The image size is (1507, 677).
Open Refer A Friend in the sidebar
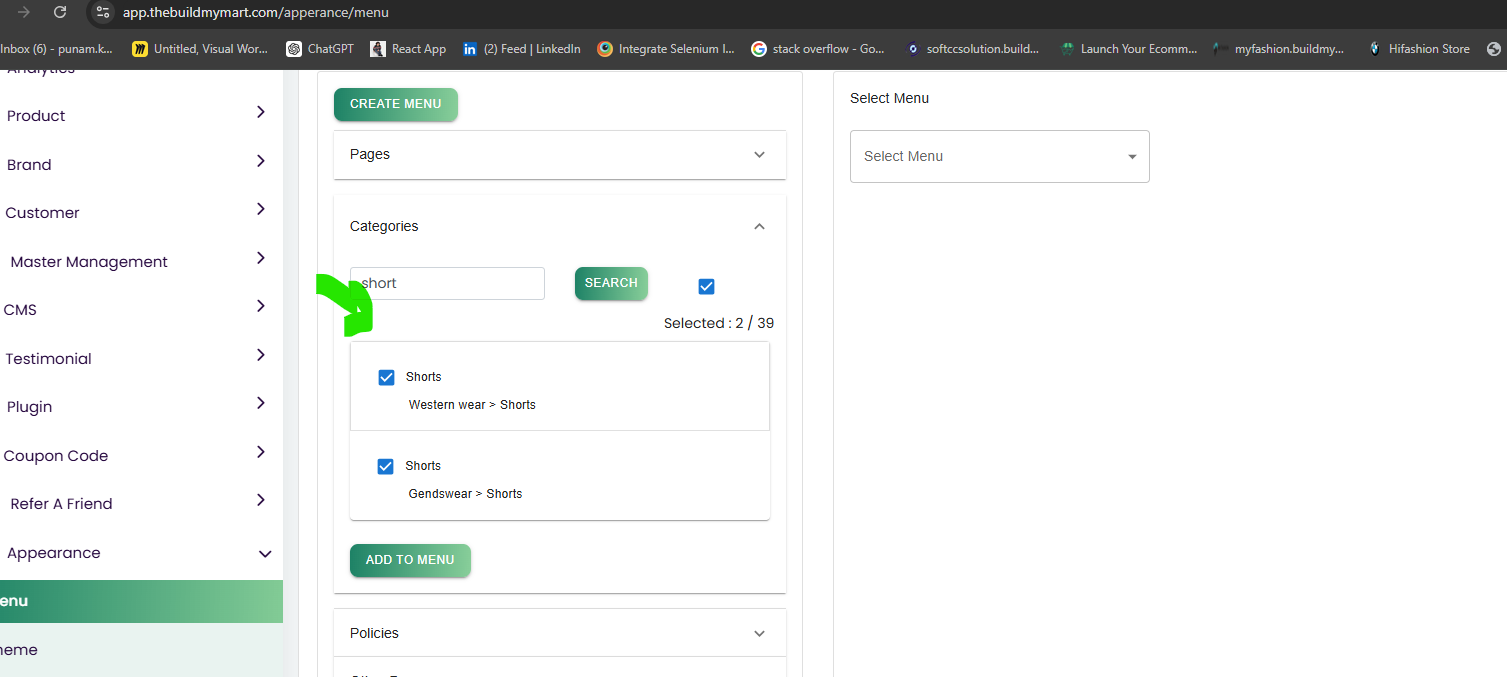61,504
